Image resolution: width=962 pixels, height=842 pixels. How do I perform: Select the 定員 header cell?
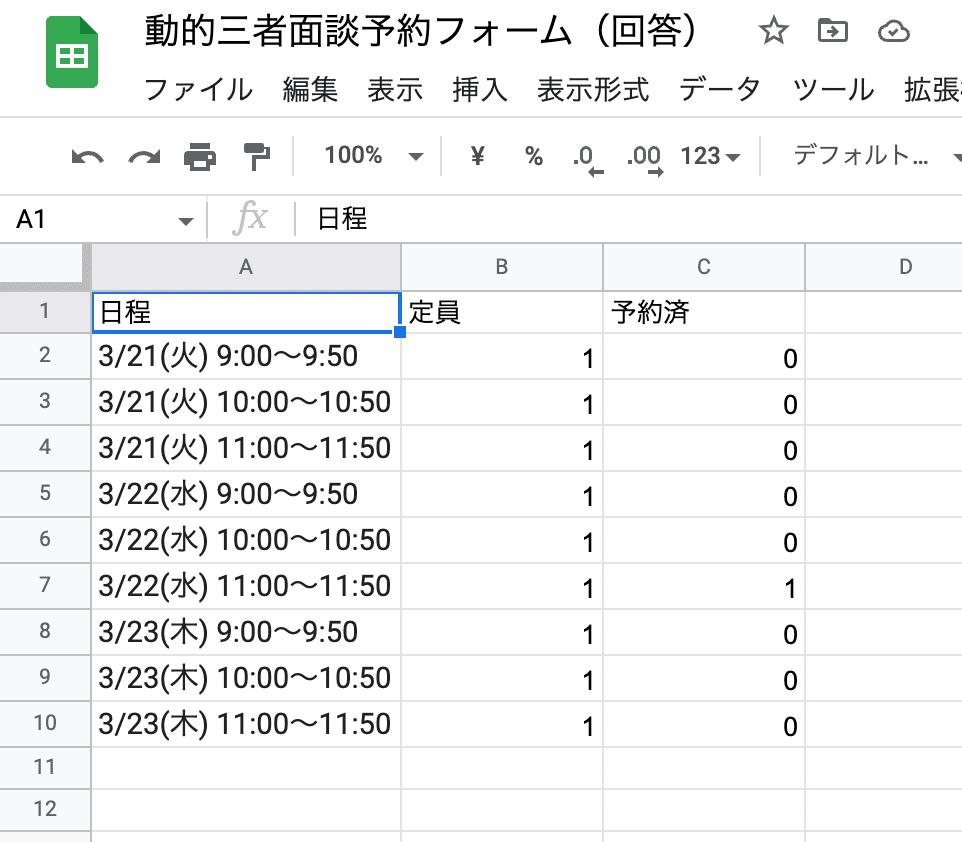(x=502, y=312)
